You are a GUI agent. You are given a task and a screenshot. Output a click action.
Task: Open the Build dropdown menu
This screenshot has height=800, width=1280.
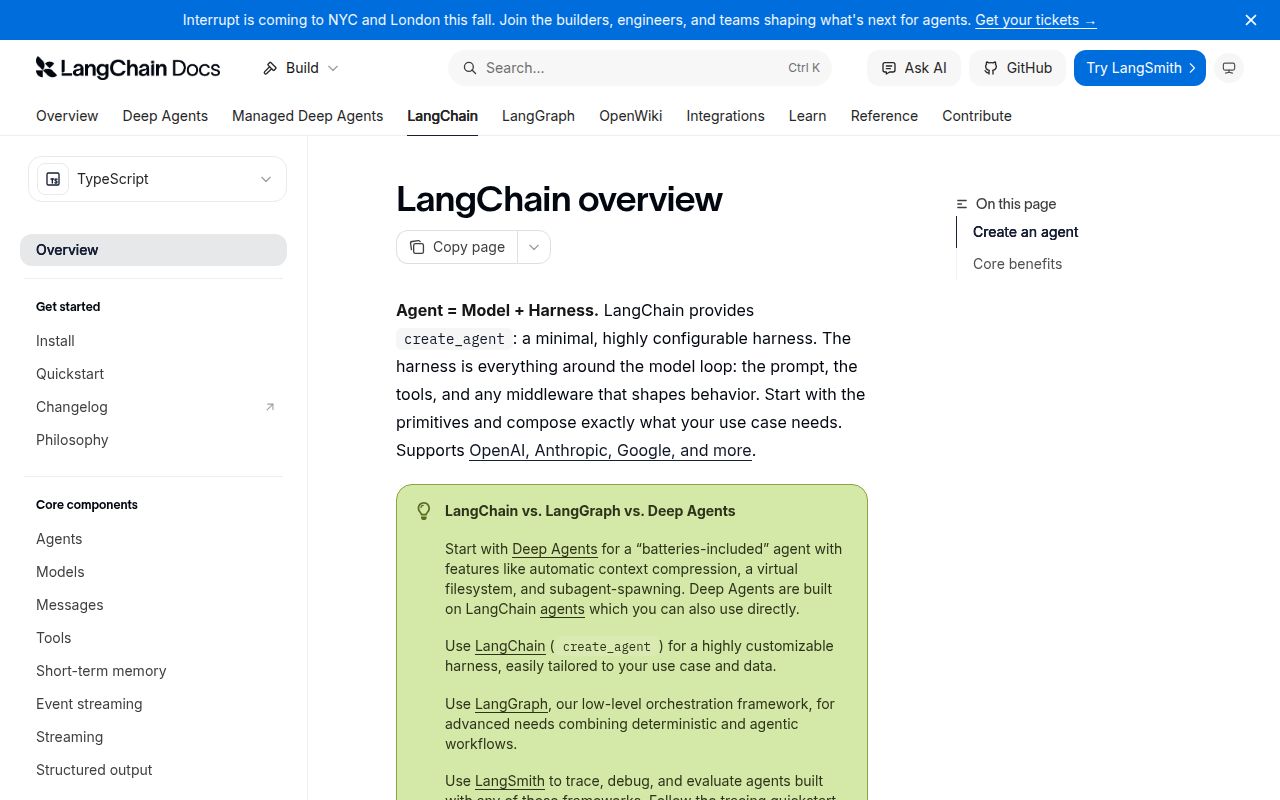(x=301, y=68)
